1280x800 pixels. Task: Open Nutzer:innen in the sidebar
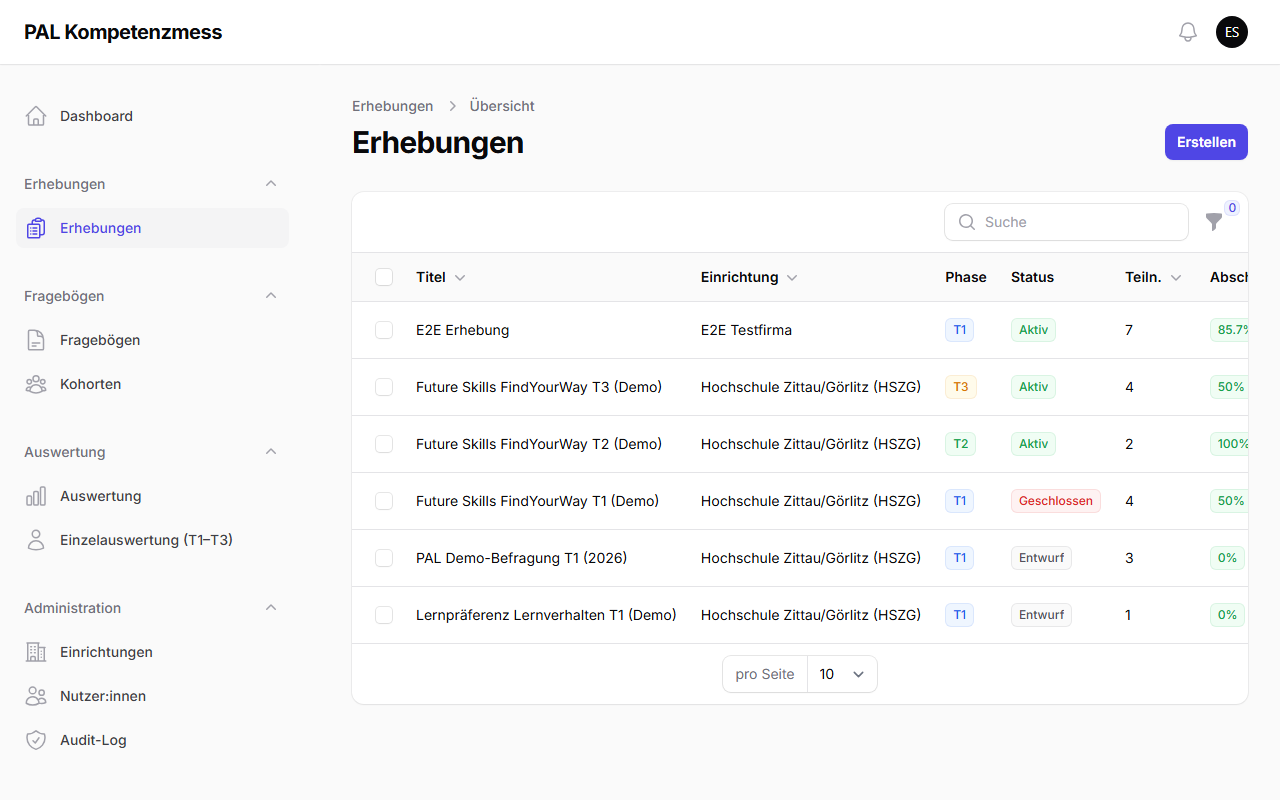pyautogui.click(x=152, y=696)
